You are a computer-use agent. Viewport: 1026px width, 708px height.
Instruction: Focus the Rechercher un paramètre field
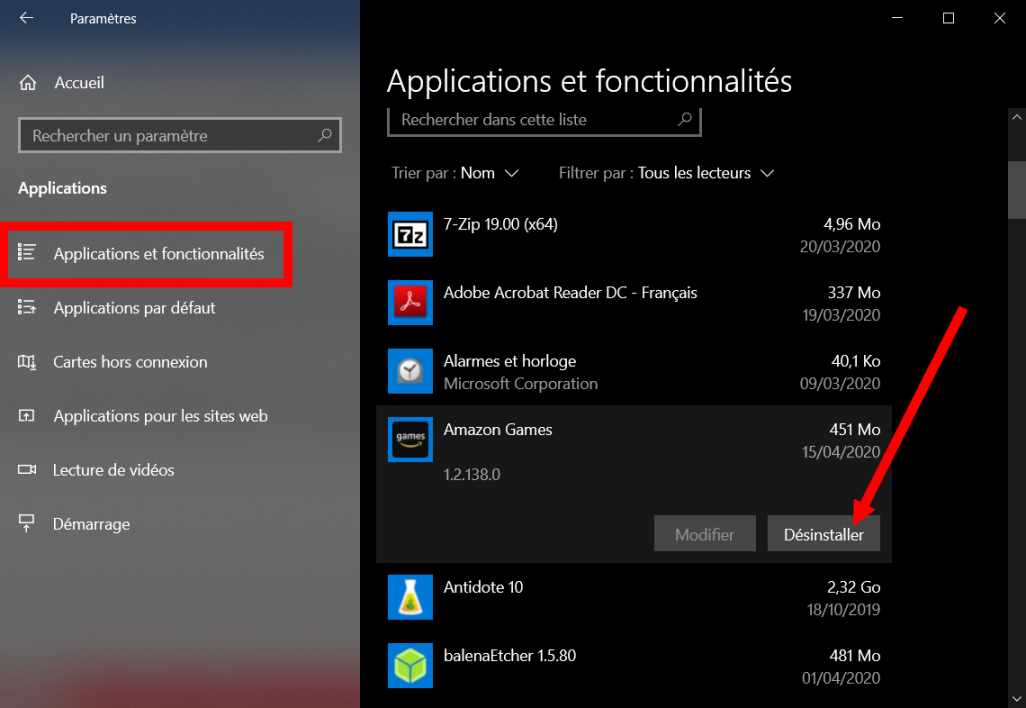pos(180,135)
